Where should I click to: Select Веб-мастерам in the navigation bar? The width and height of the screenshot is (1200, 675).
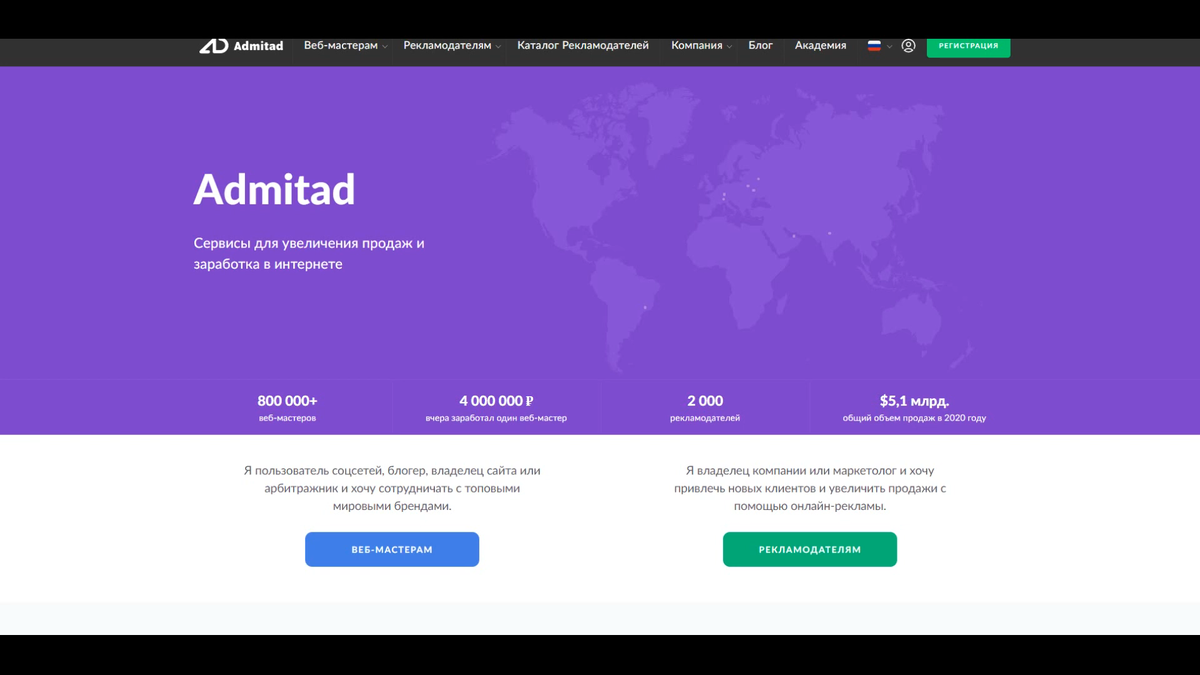coord(339,45)
